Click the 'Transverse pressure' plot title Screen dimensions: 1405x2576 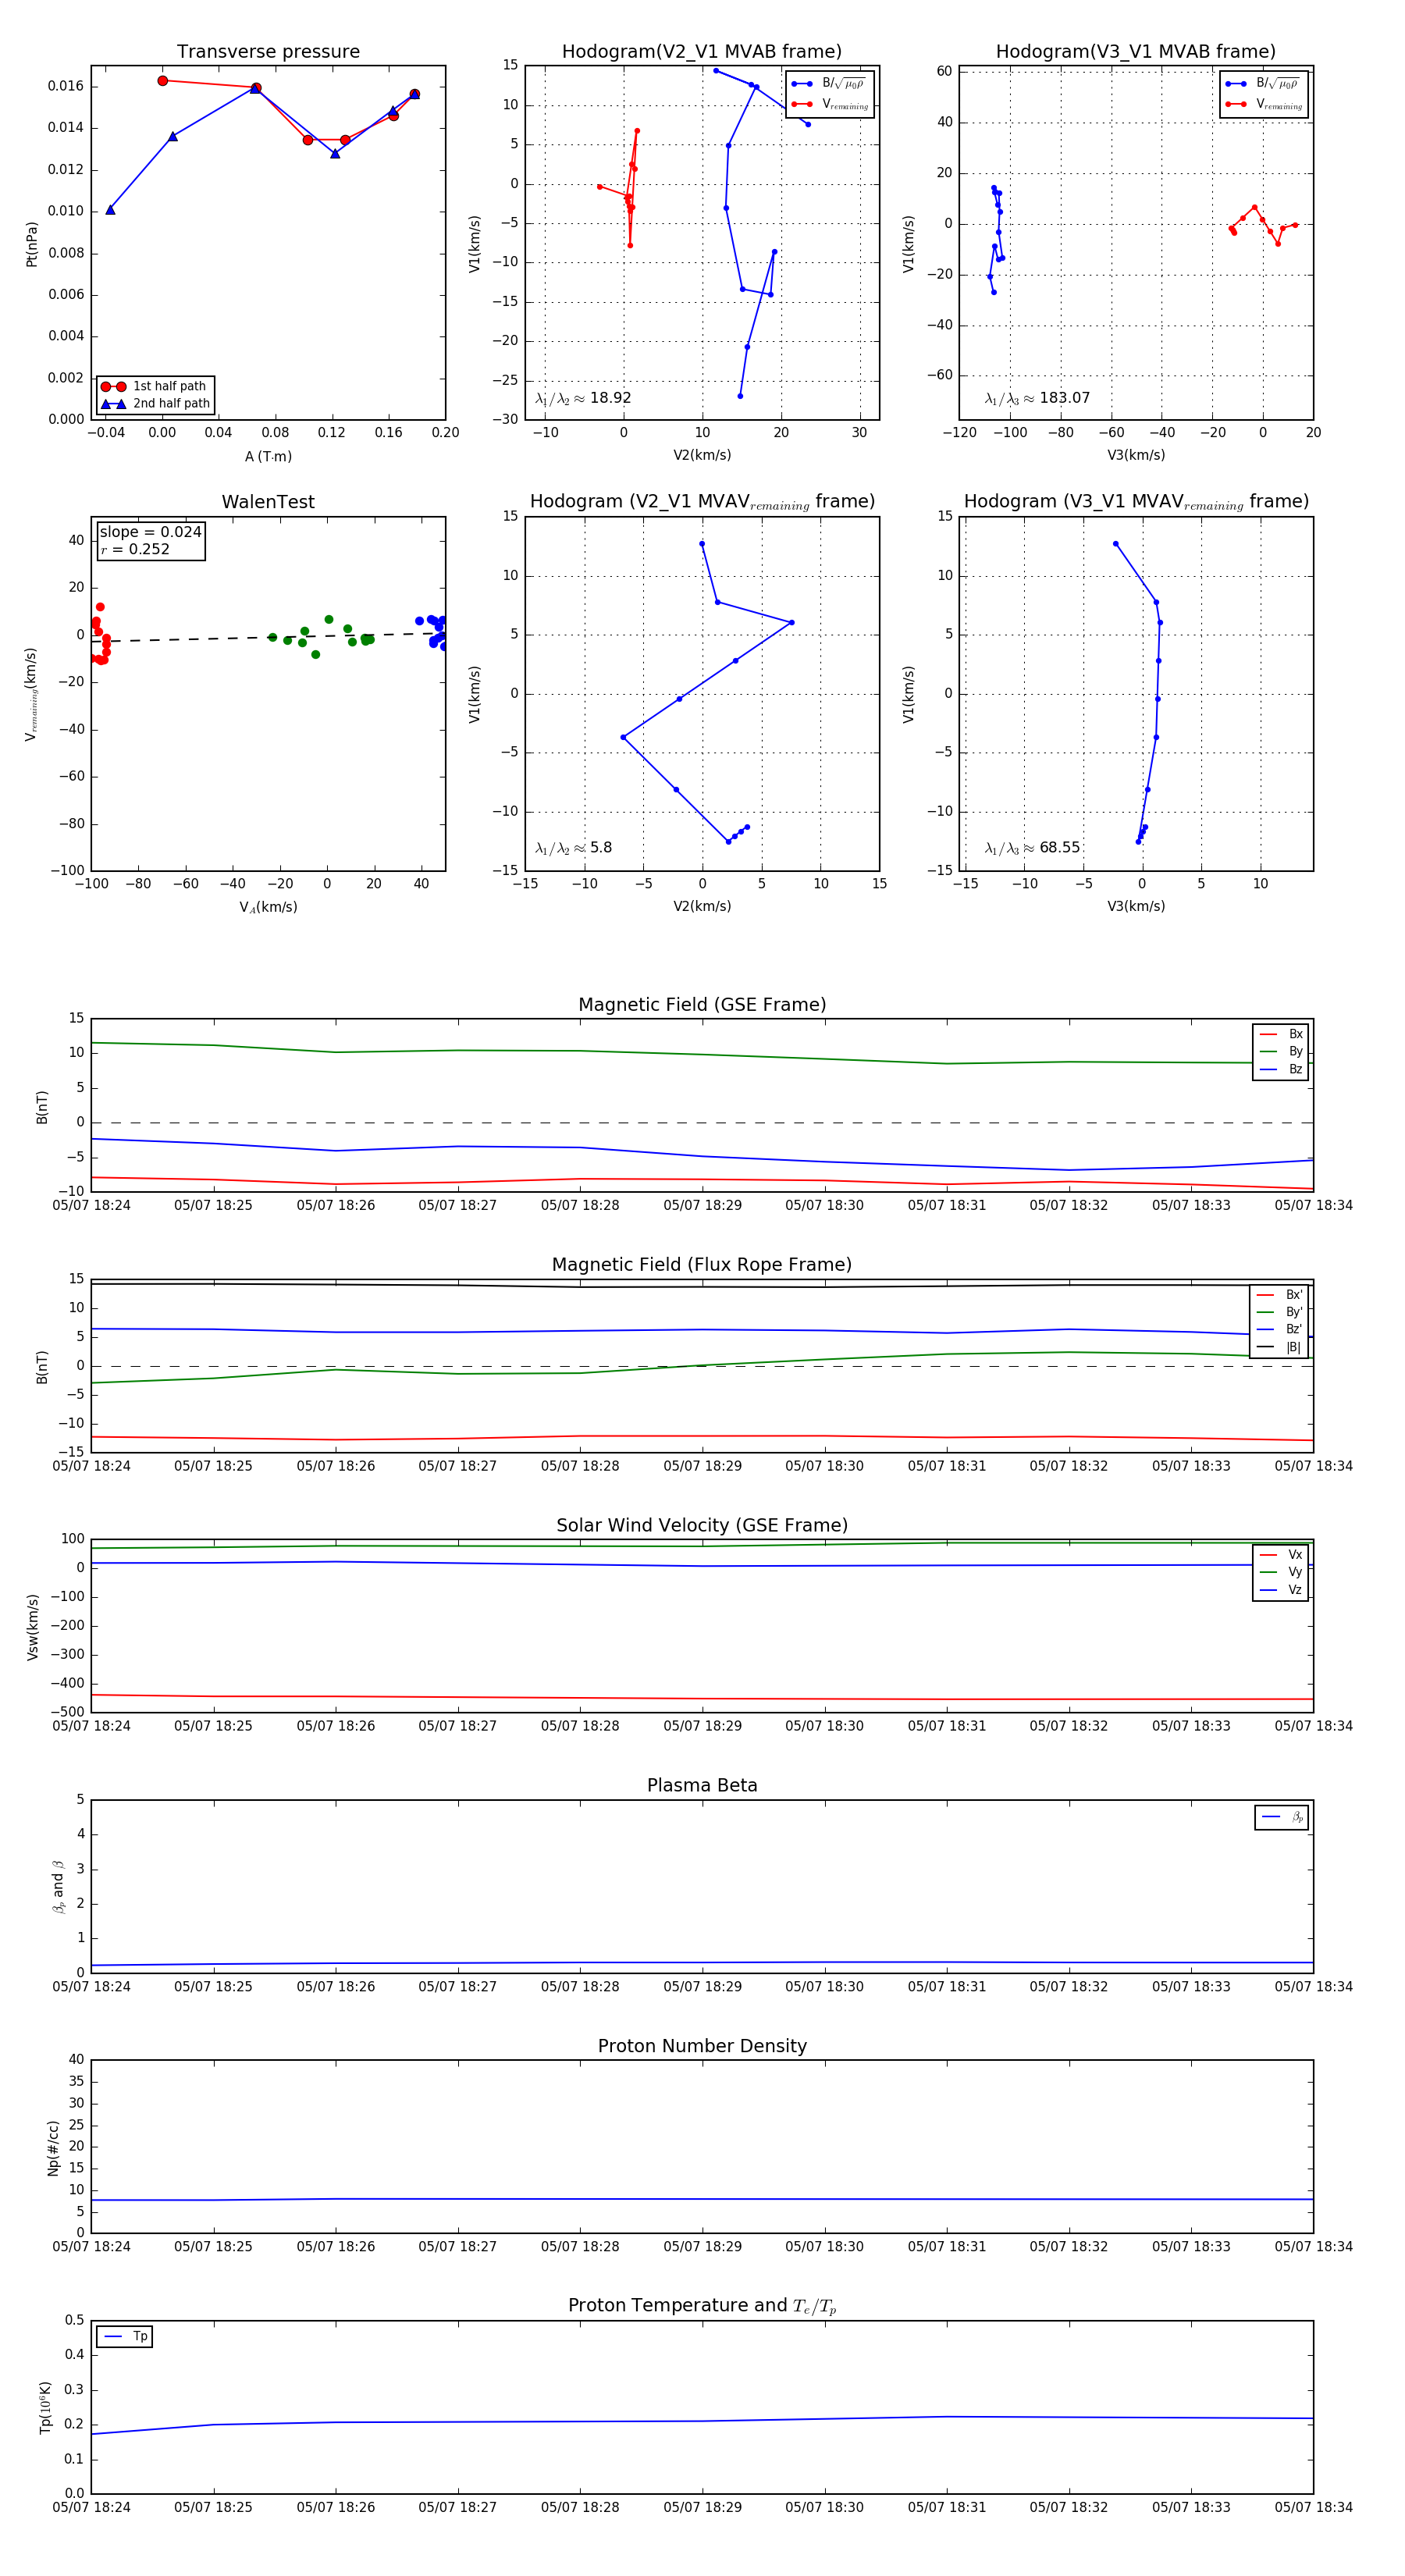point(268,52)
